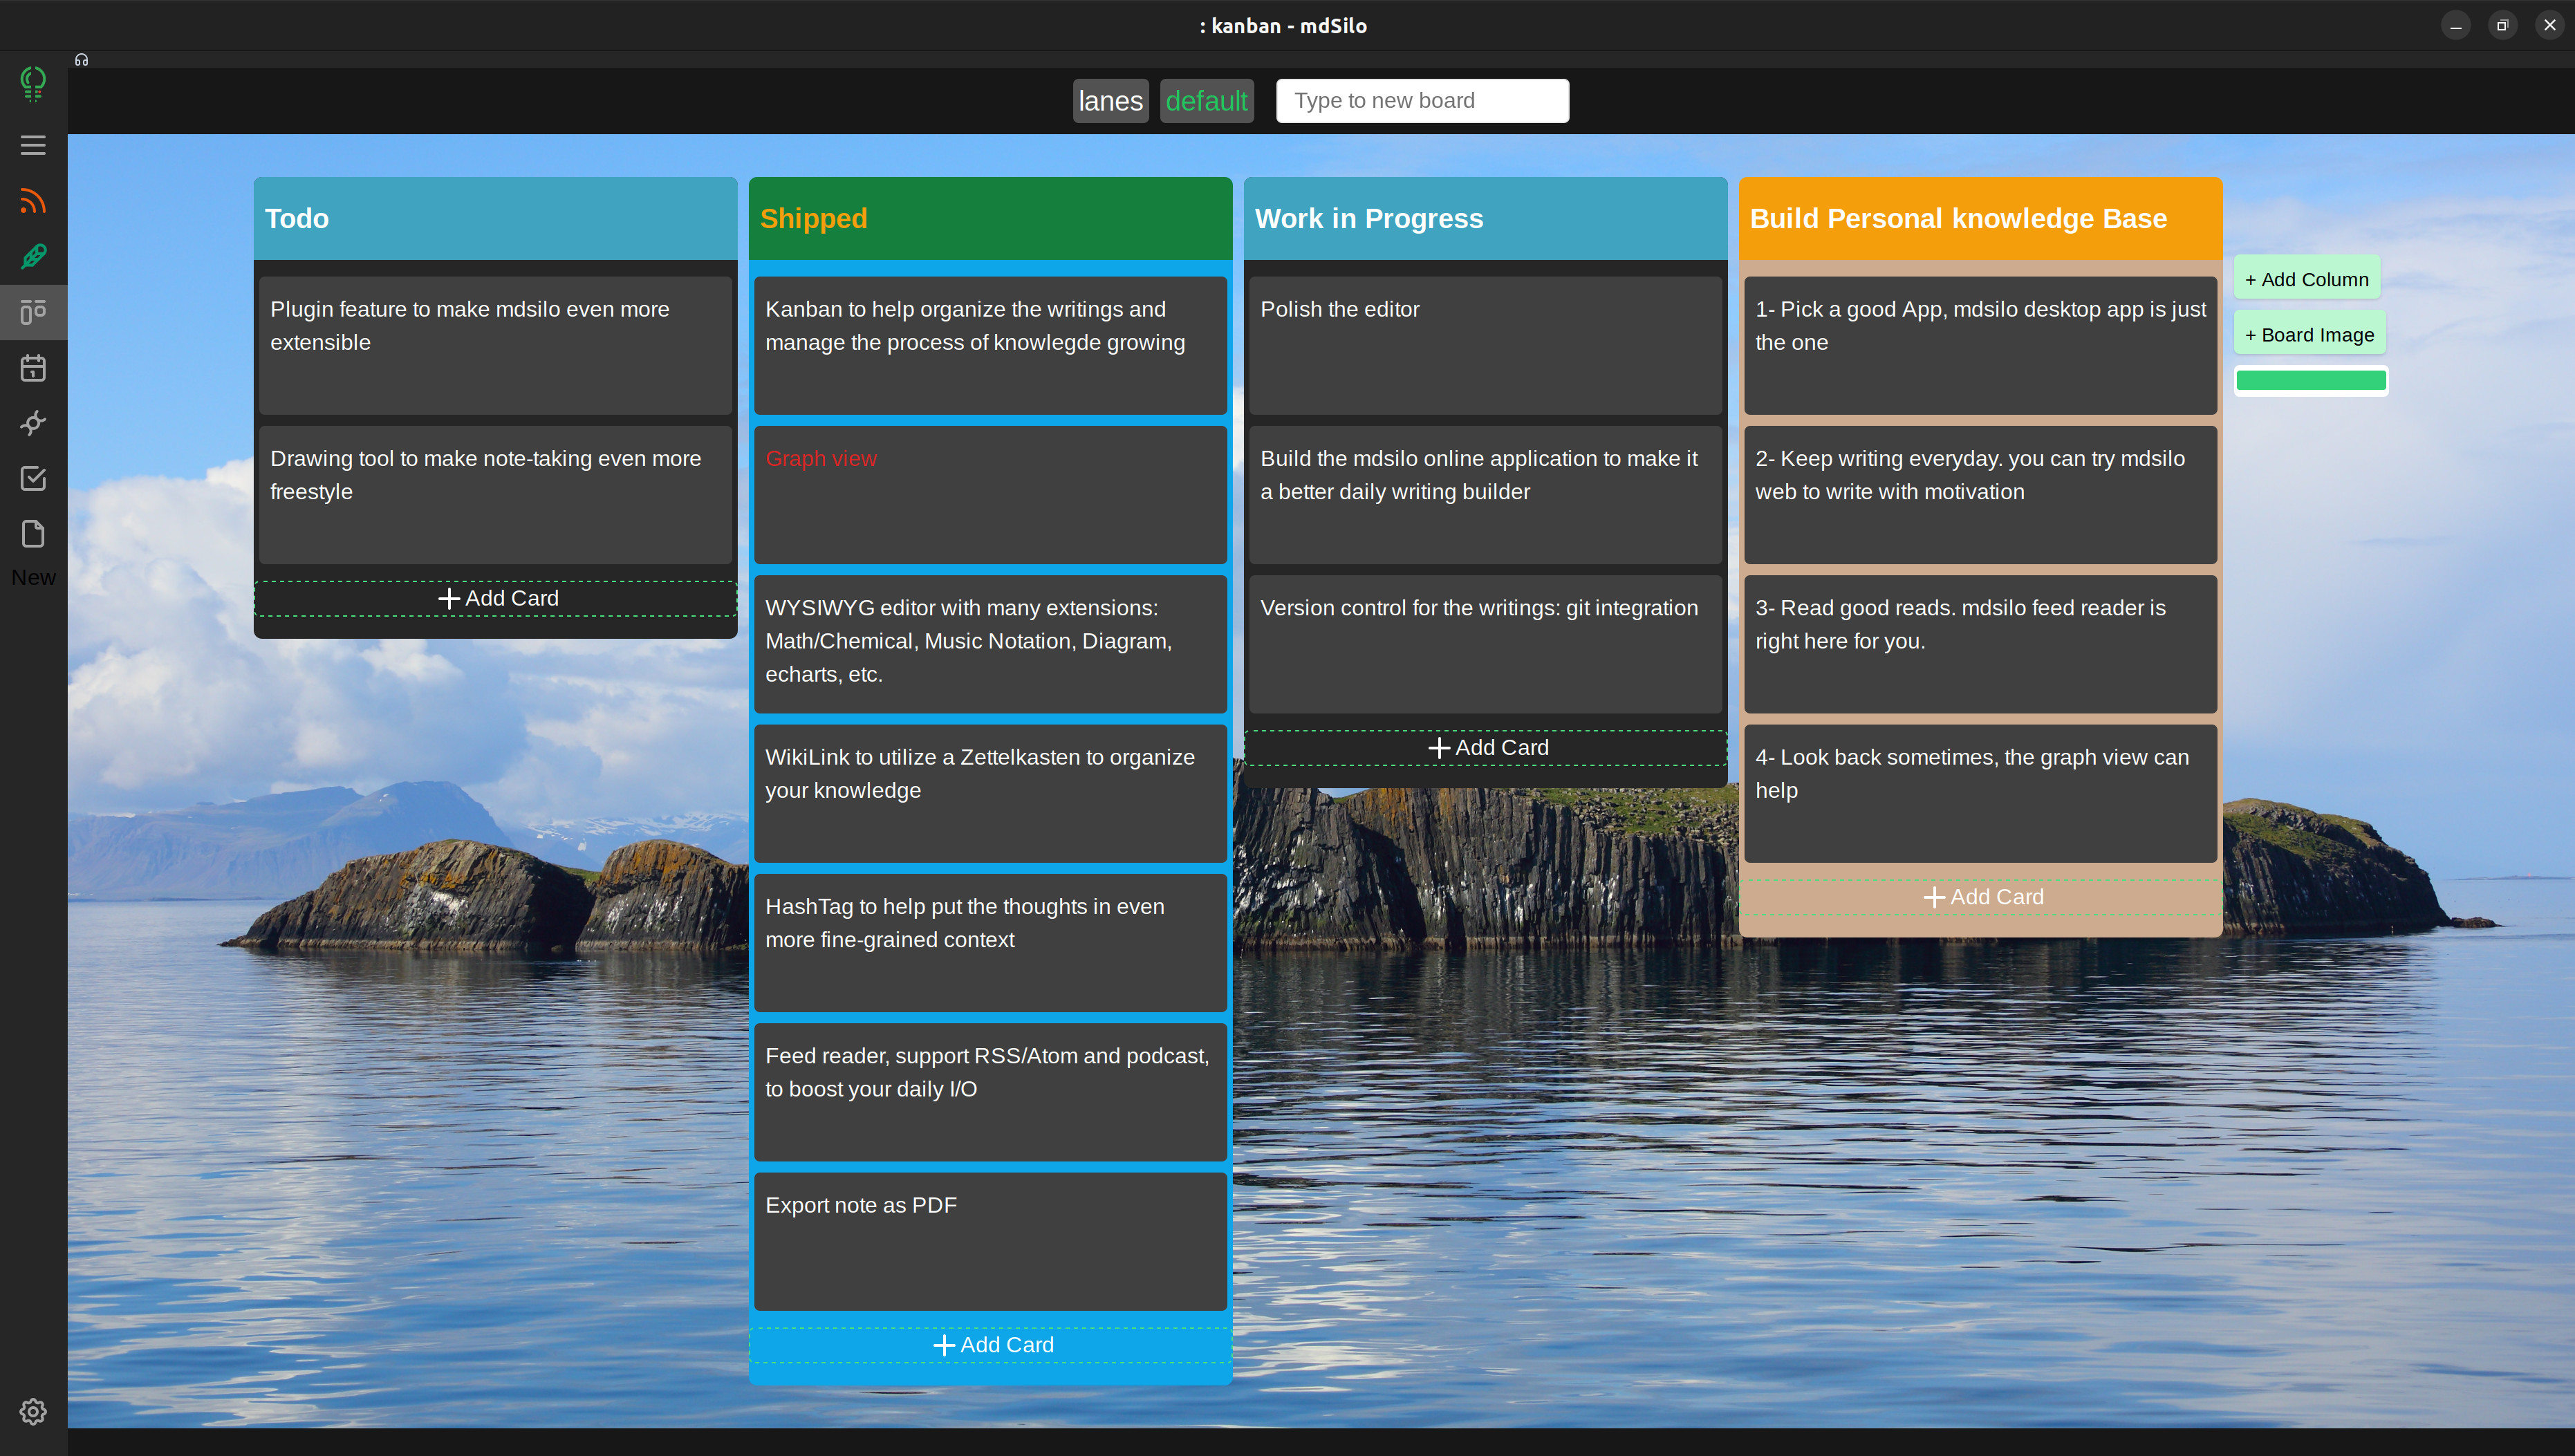Viewport: 2575px width, 1456px height.
Task: Select the kanban board sidebar icon
Action: tap(33, 312)
